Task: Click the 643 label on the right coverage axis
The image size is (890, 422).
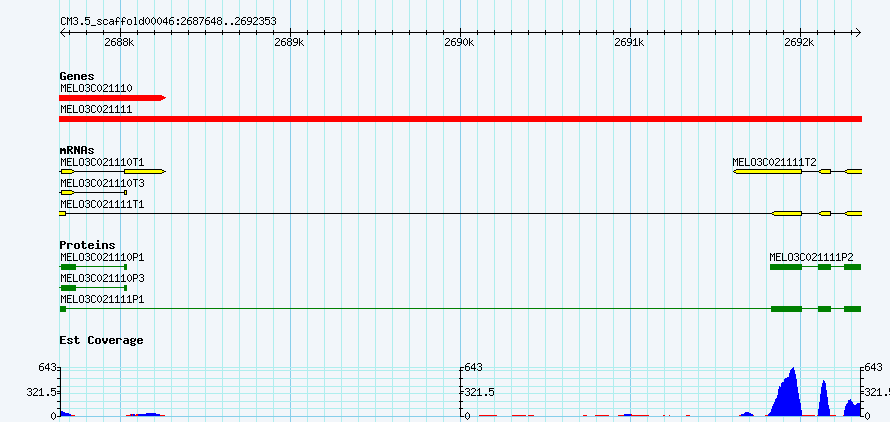Action: [874, 367]
